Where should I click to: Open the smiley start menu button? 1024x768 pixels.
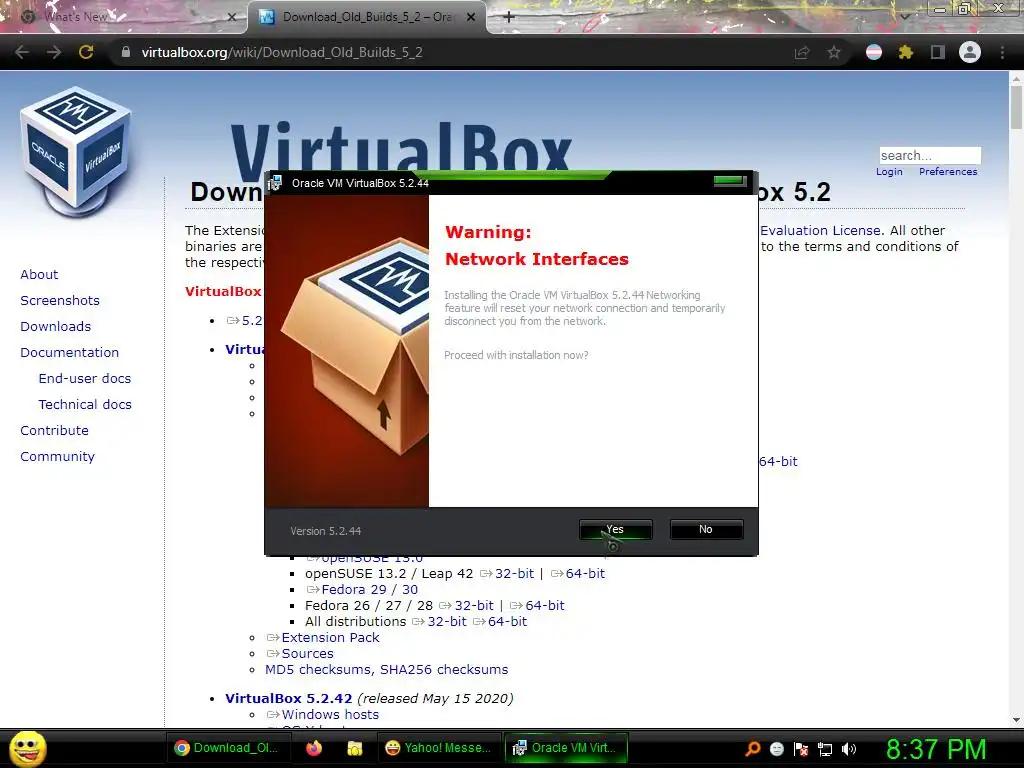pos(27,748)
